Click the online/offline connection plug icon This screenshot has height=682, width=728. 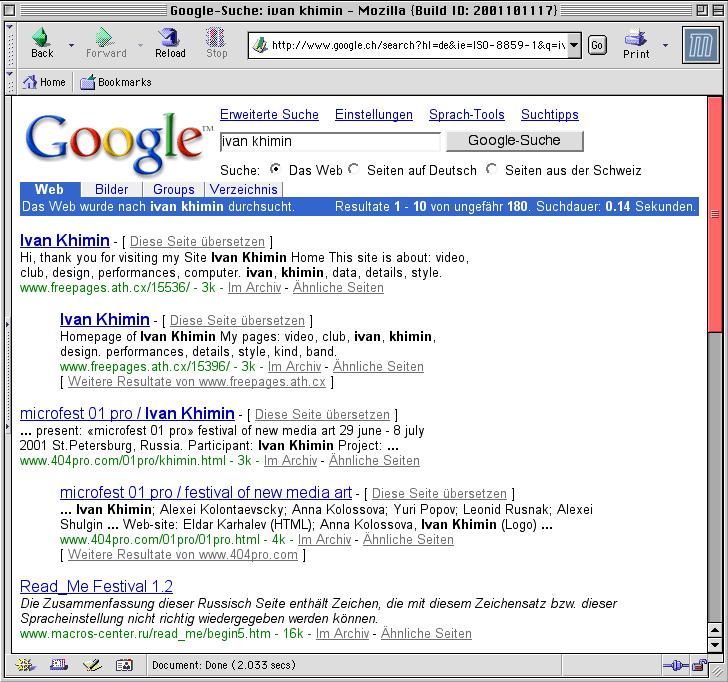click(x=677, y=666)
